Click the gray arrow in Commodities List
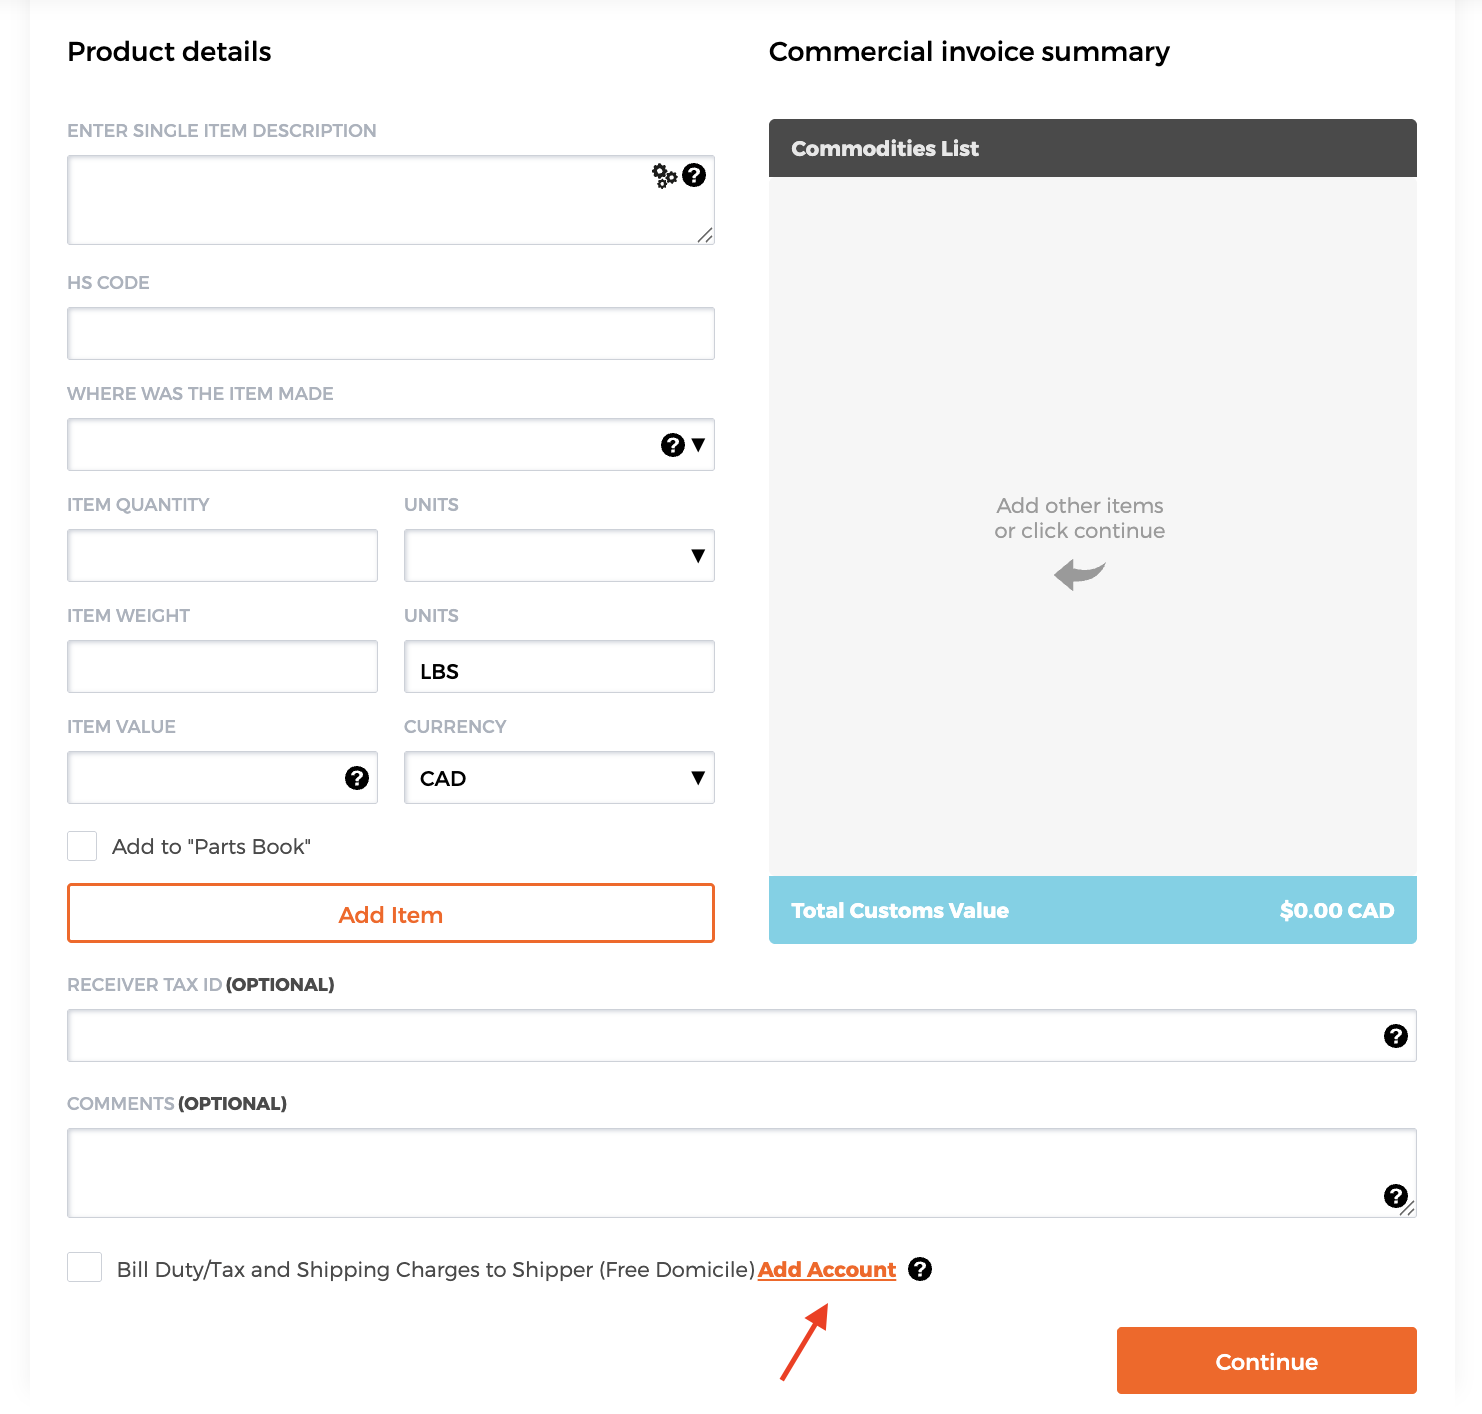Screen dimensions: 1482x1414 coord(1079,574)
